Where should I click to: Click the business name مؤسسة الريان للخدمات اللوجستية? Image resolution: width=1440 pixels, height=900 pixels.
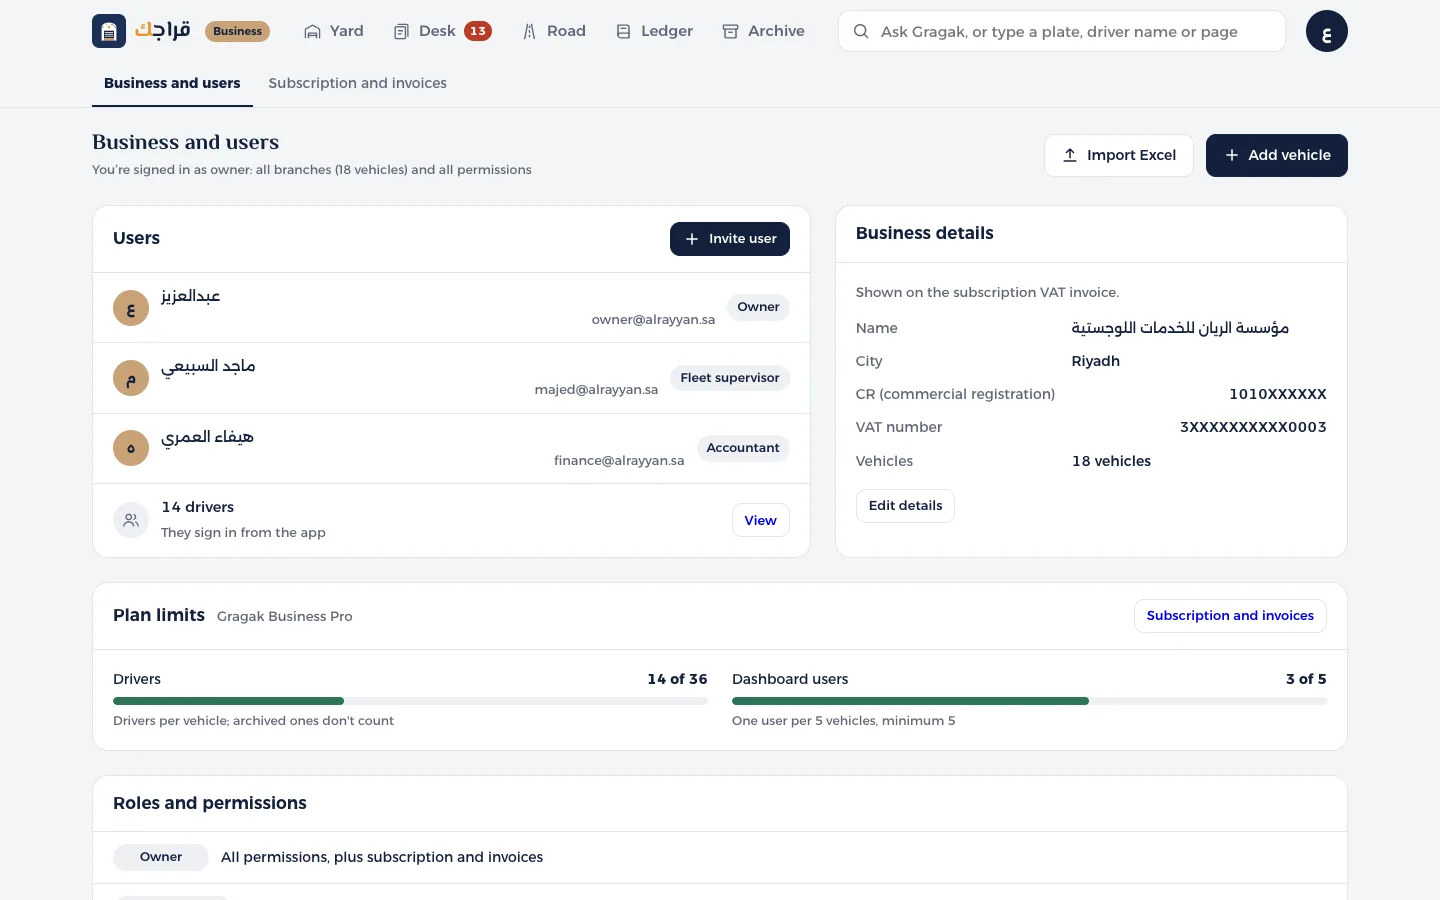[1180, 328]
